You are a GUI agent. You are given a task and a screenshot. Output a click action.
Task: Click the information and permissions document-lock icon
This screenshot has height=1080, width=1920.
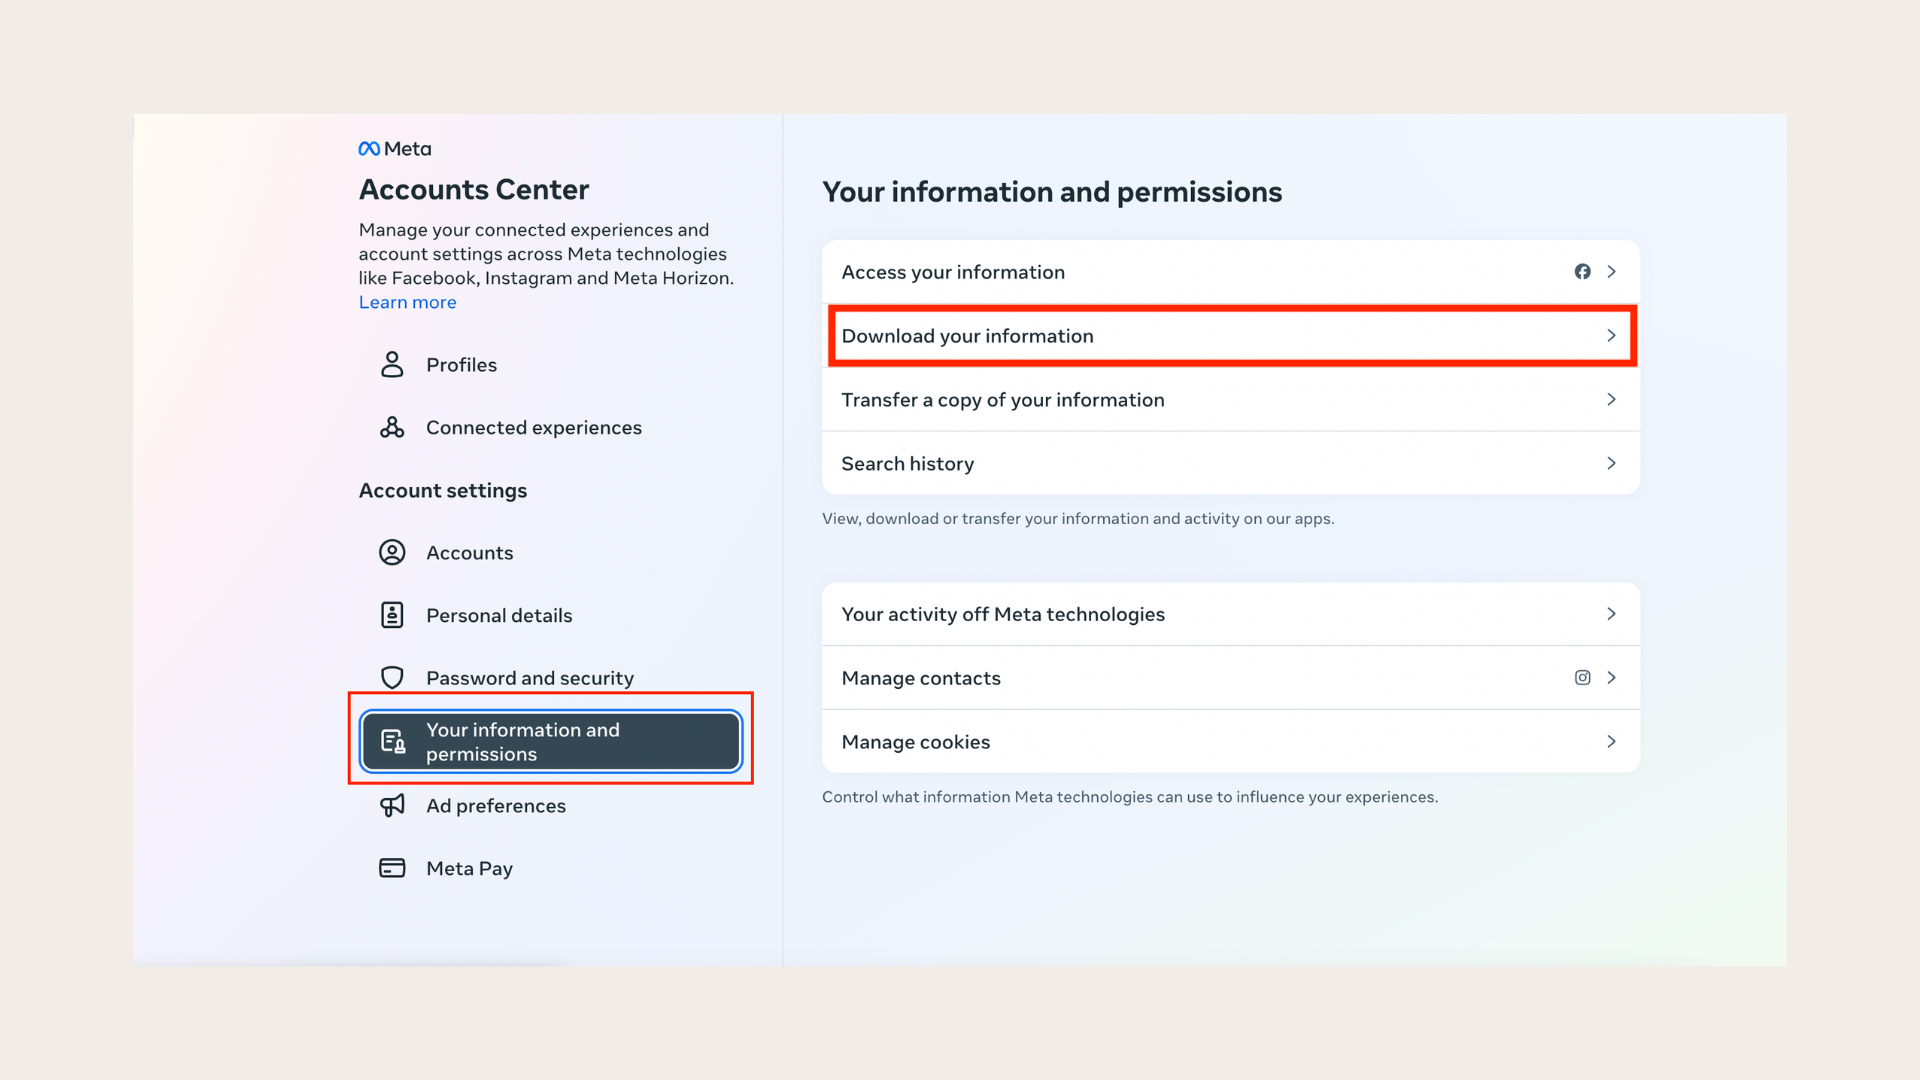[393, 741]
